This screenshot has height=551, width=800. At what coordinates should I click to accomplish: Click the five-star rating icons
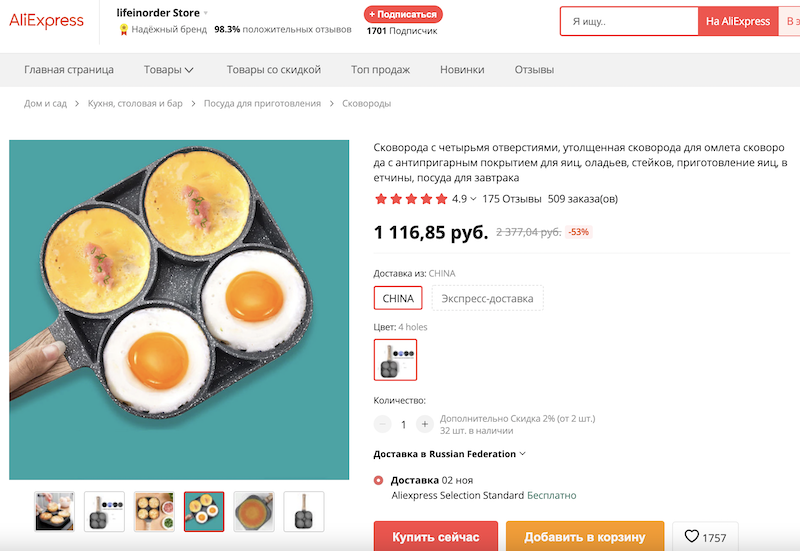pyautogui.click(x=411, y=199)
